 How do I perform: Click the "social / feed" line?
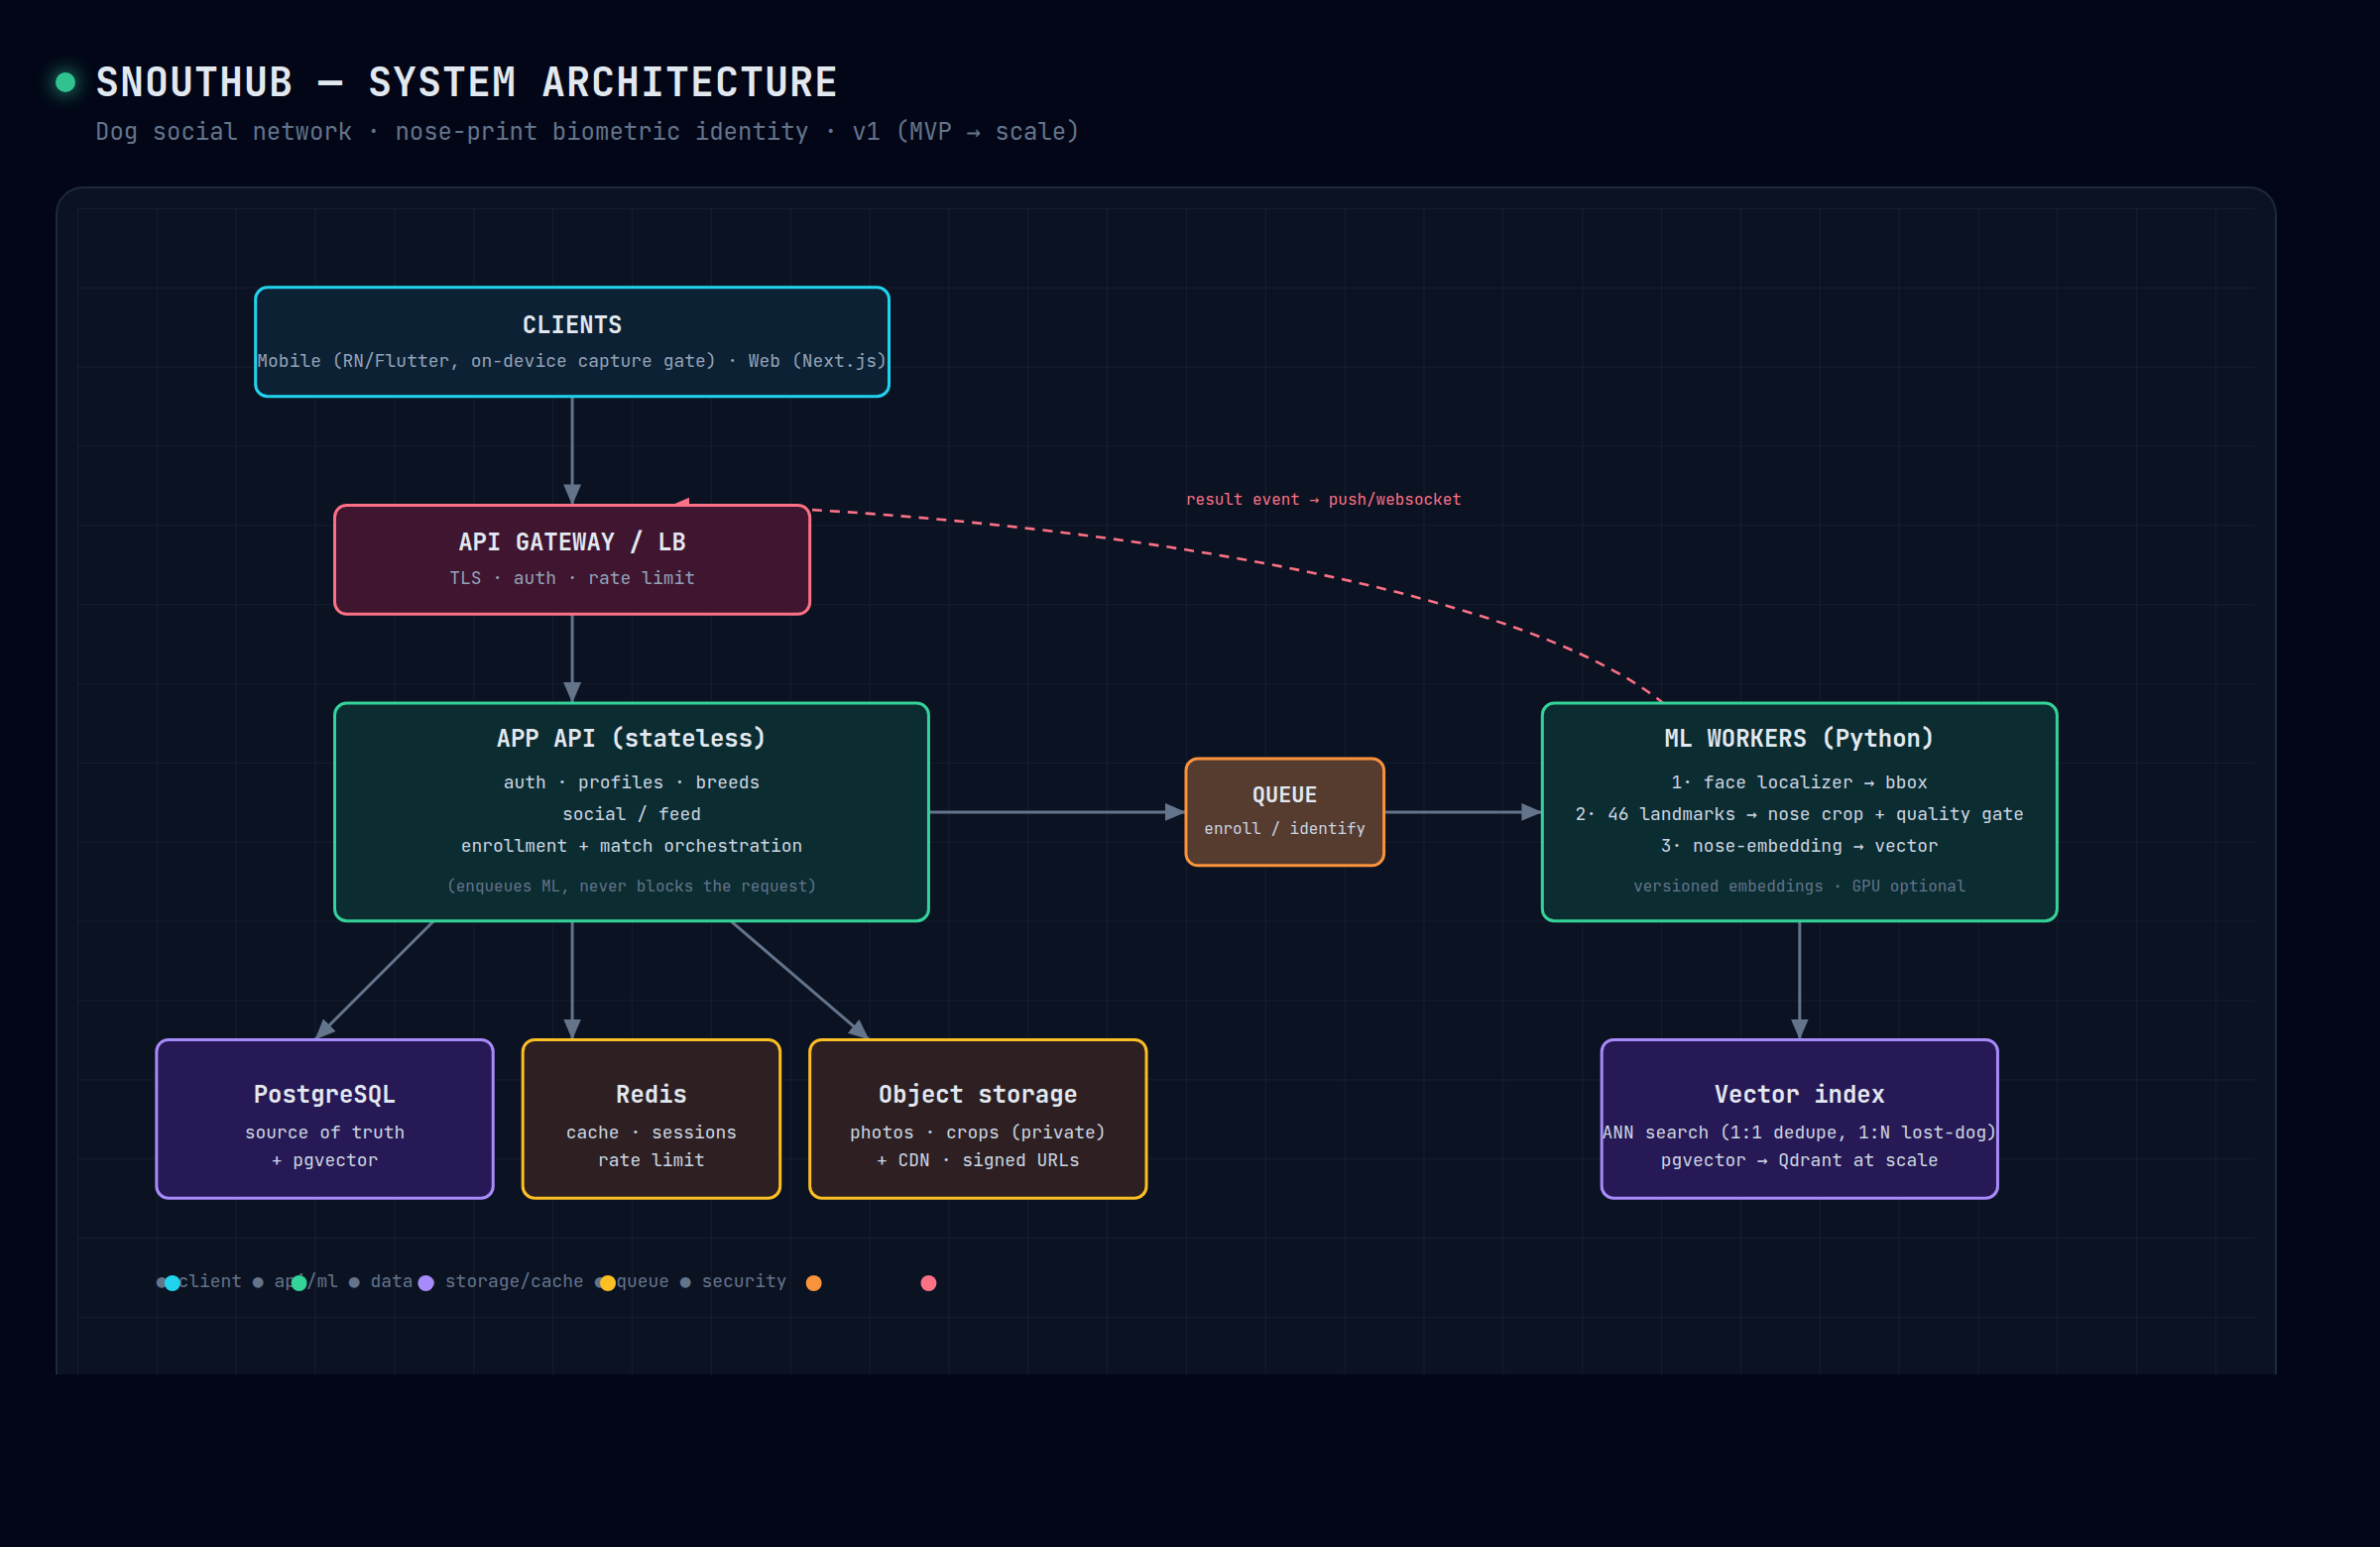point(631,814)
